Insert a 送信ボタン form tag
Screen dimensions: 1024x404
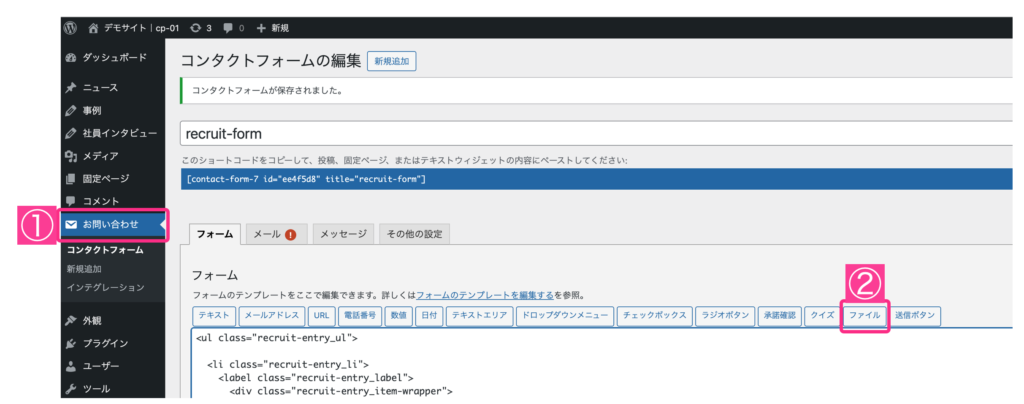point(915,316)
